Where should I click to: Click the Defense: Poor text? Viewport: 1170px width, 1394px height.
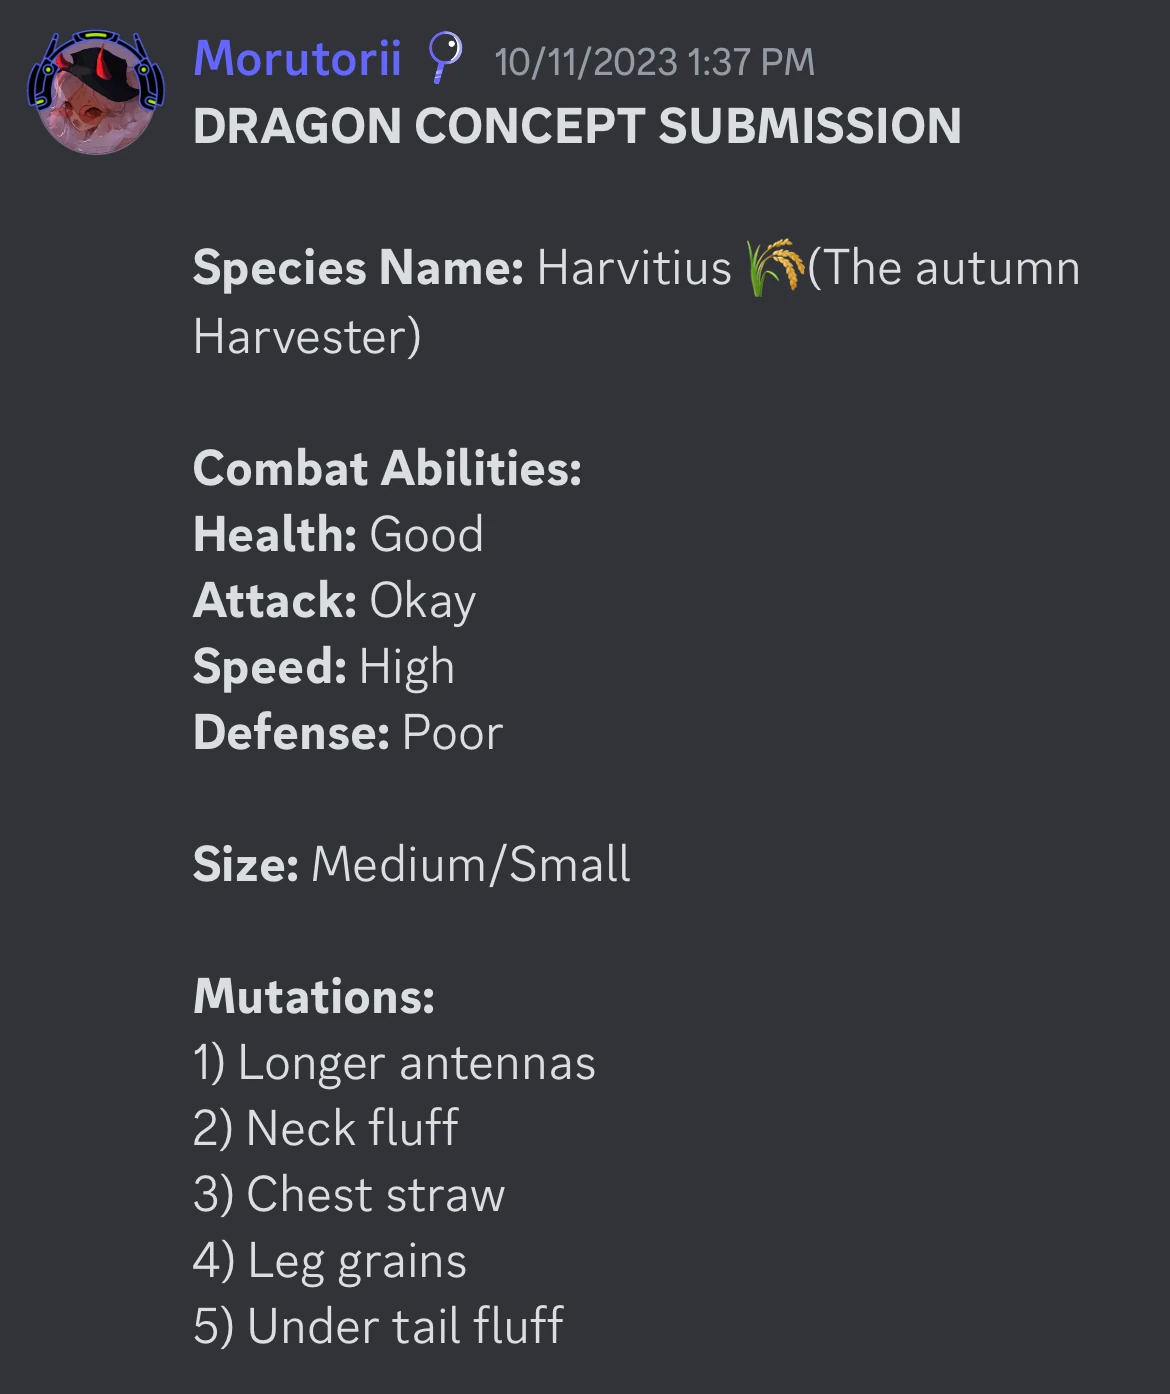(x=348, y=732)
